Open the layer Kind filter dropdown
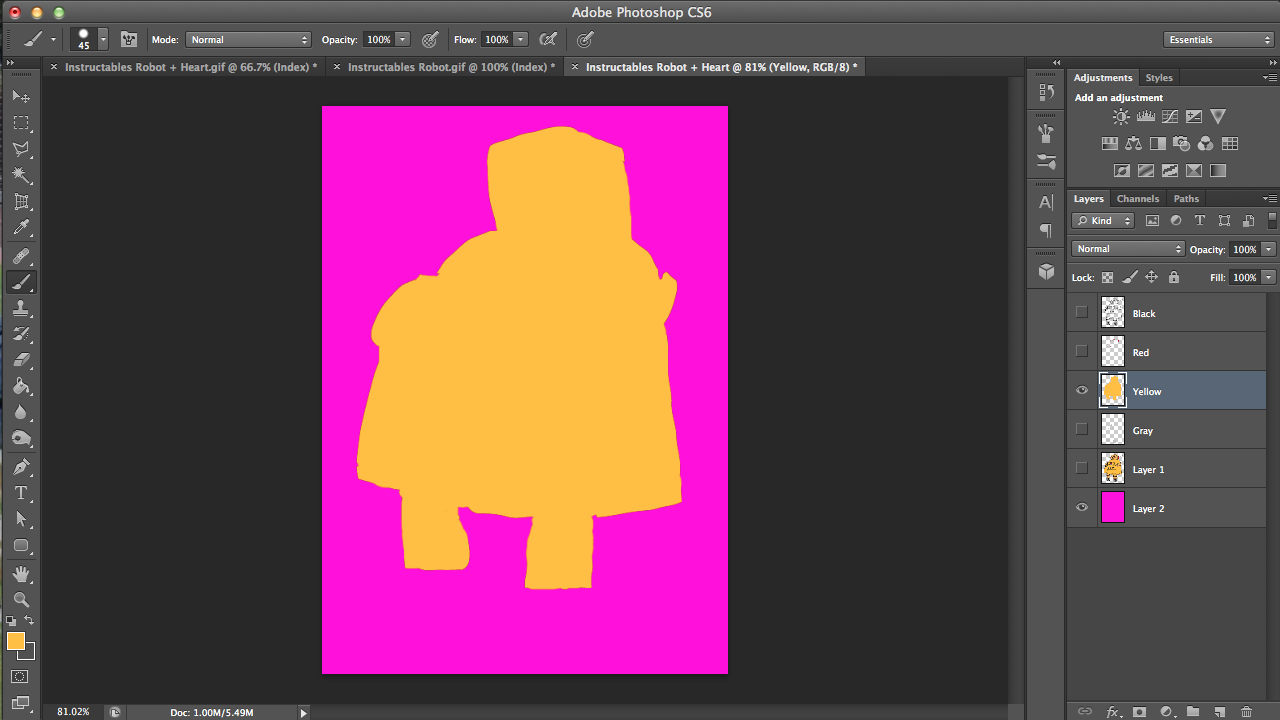The image size is (1280, 720). [x=1103, y=221]
